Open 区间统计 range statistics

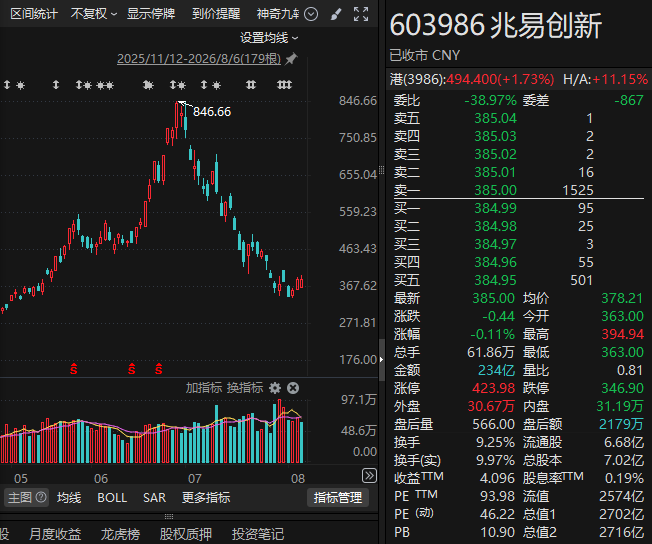(33, 14)
